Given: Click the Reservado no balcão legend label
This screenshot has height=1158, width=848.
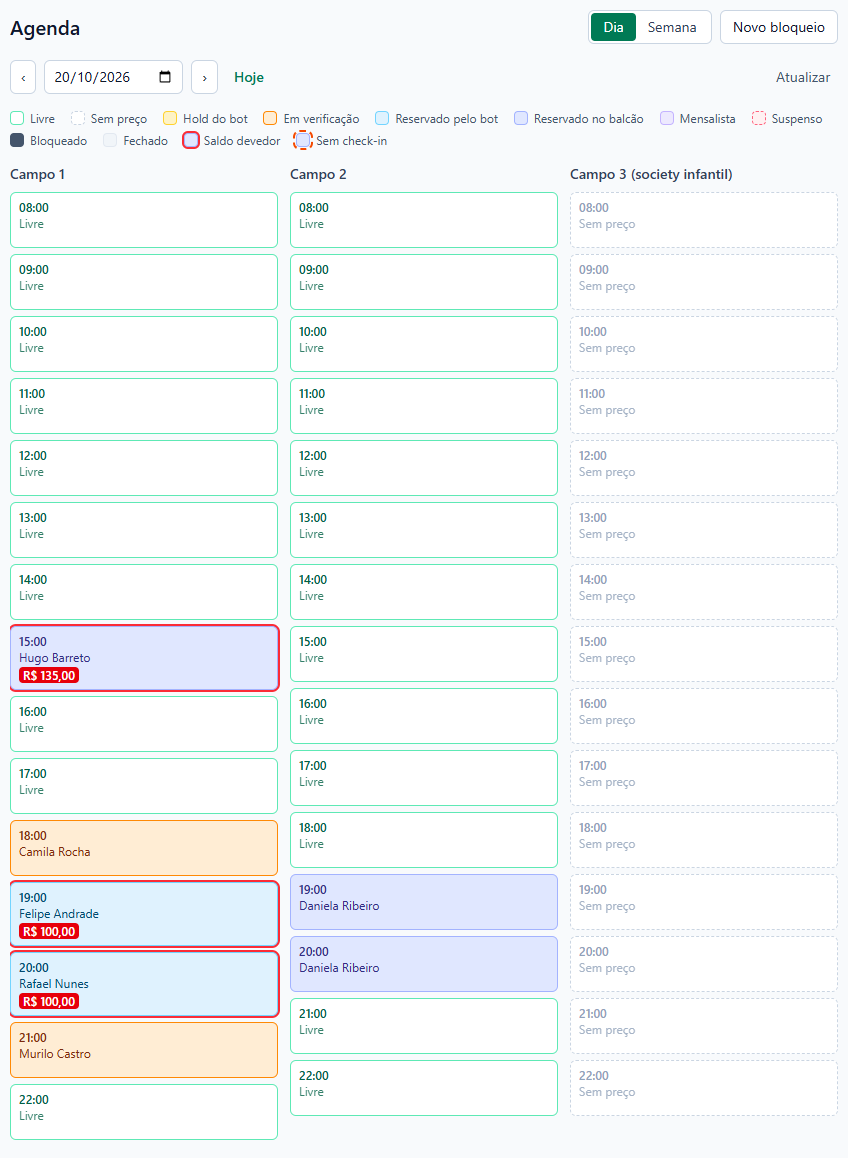Looking at the screenshot, I should (589, 119).
